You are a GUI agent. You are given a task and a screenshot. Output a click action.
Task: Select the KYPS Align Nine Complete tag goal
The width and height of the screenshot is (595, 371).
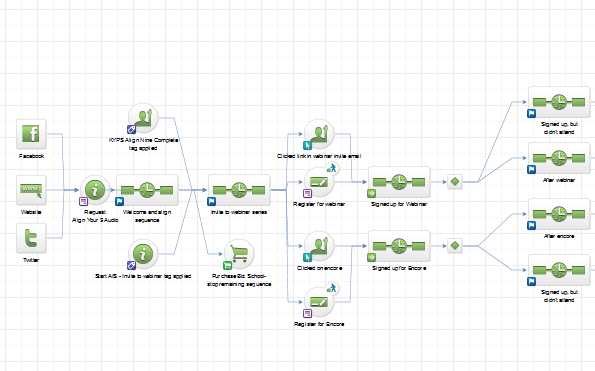pos(143,118)
